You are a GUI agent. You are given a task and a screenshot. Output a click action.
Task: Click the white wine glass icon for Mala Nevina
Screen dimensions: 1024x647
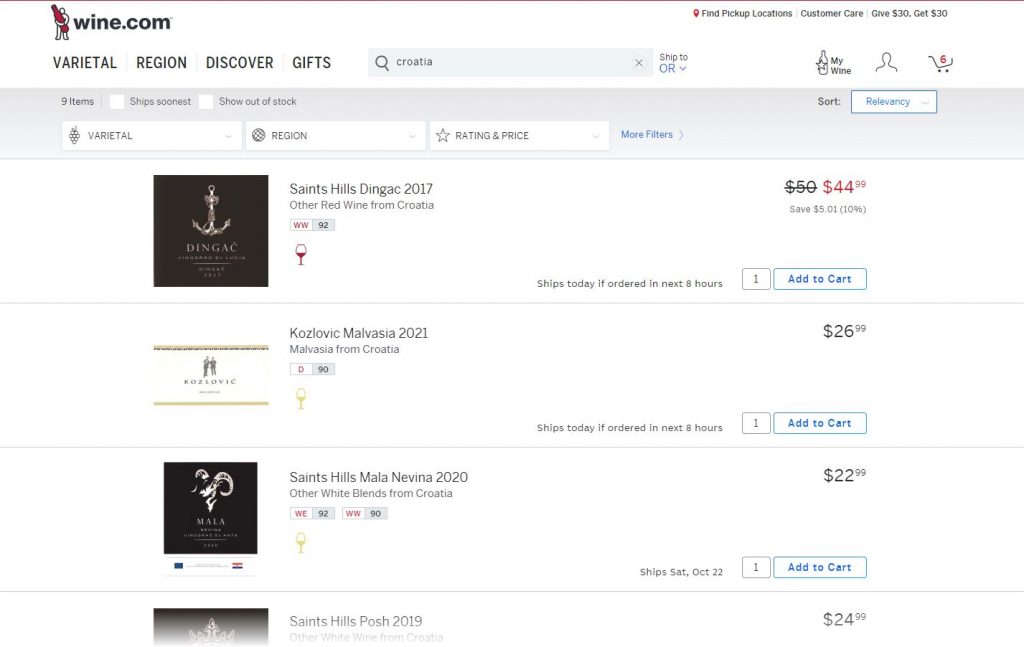300,543
